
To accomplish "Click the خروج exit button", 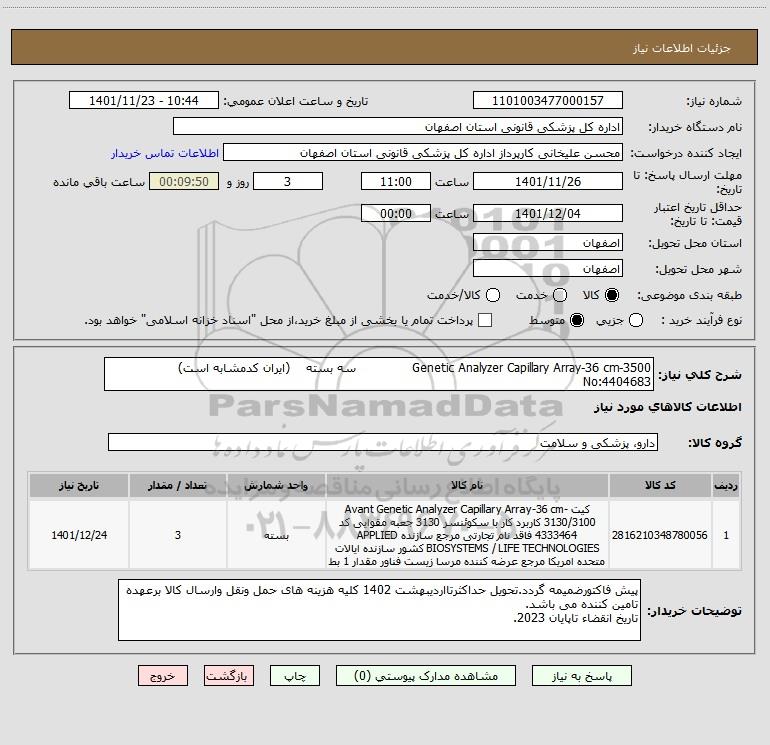I will (x=163, y=676).
